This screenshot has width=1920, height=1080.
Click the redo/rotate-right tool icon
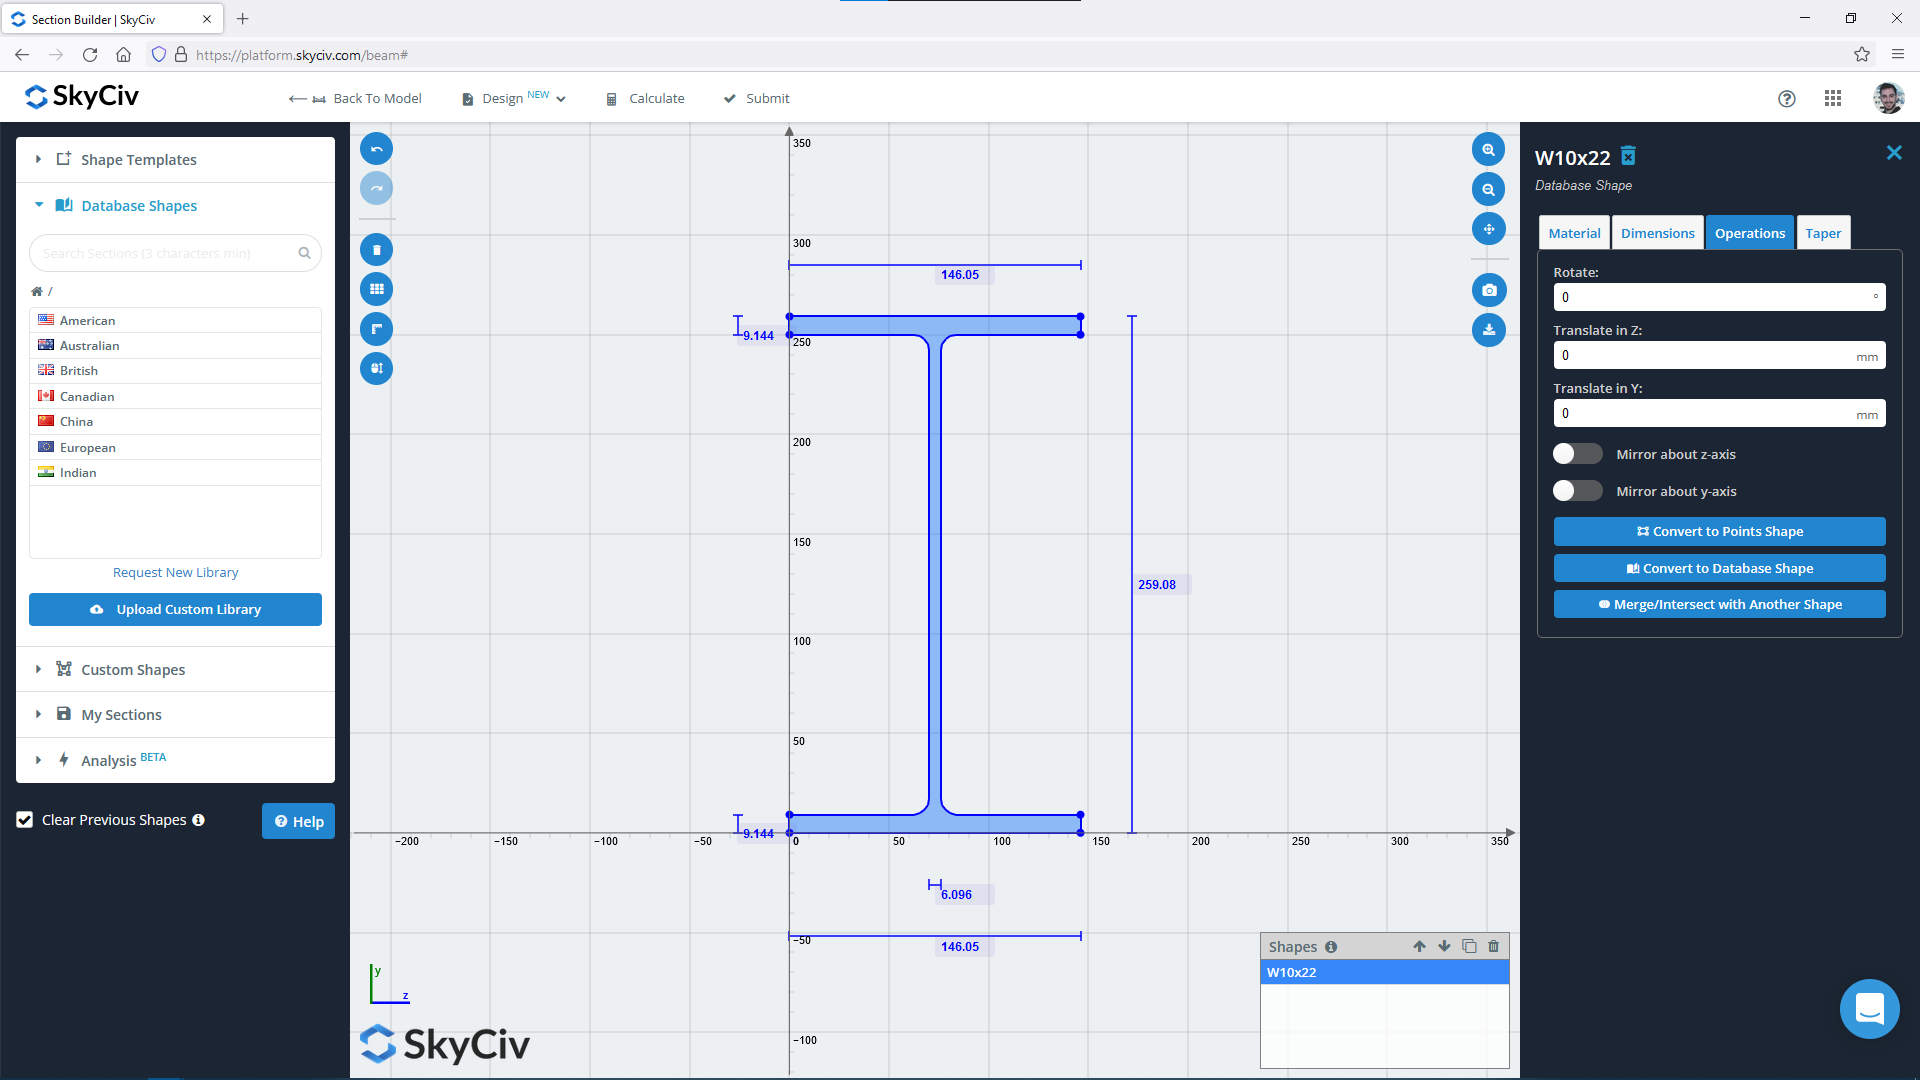(376, 189)
